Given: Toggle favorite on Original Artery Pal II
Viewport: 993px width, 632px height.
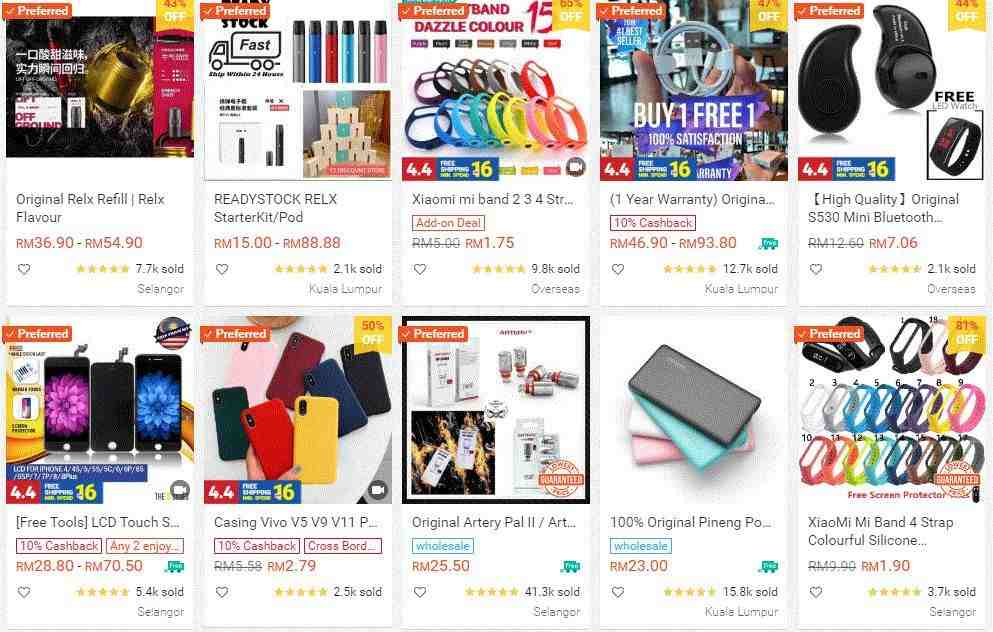Looking at the screenshot, I should coord(420,592).
